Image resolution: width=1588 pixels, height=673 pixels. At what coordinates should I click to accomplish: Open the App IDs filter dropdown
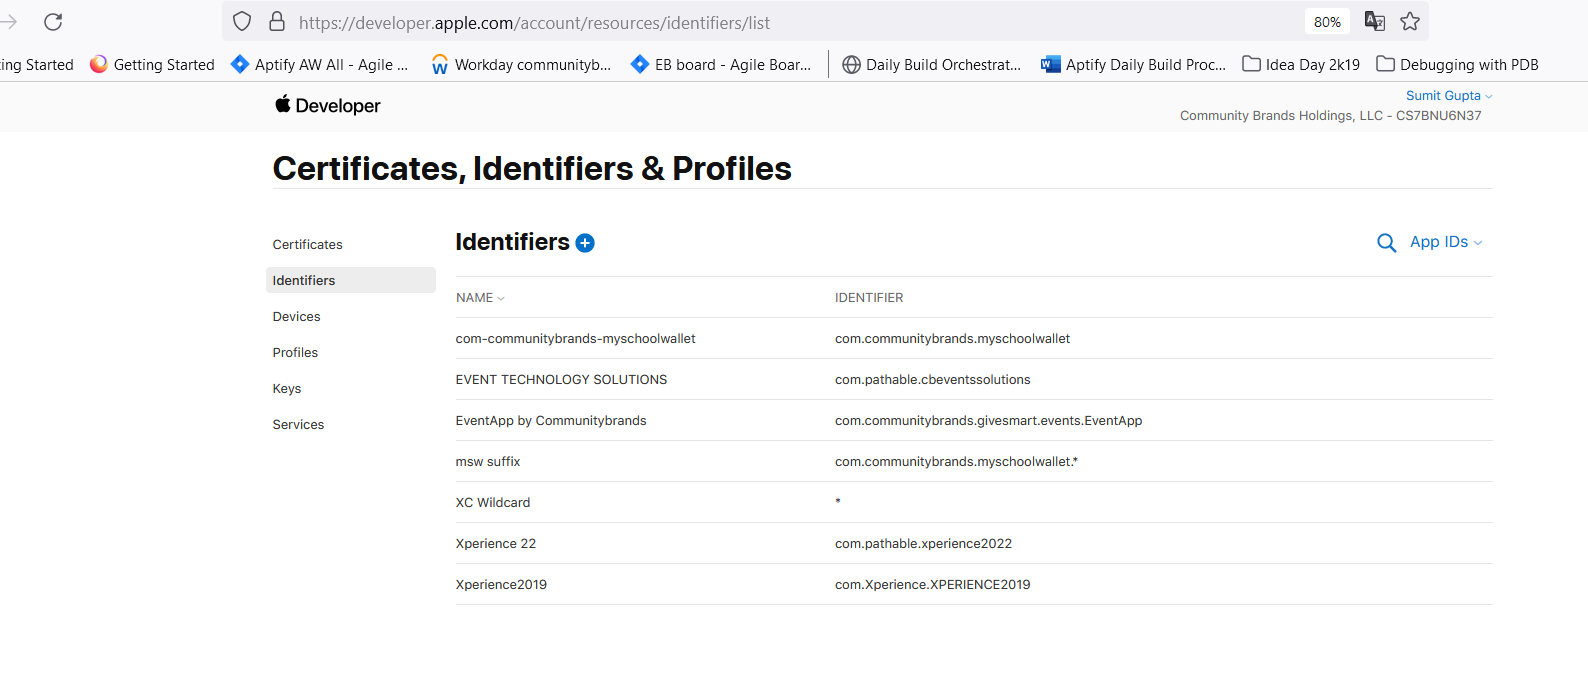tap(1446, 242)
